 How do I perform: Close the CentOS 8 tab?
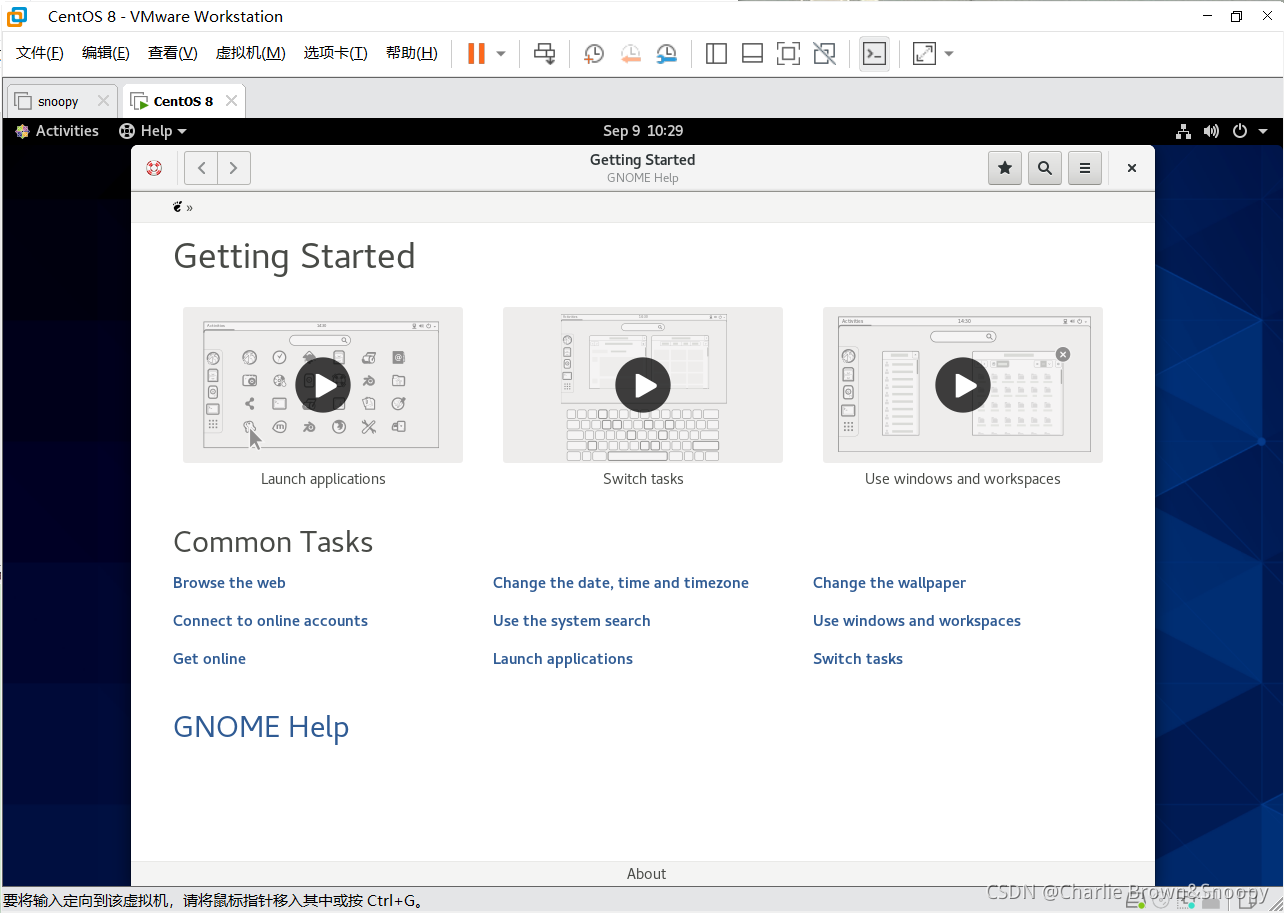[x=231, y=101]
